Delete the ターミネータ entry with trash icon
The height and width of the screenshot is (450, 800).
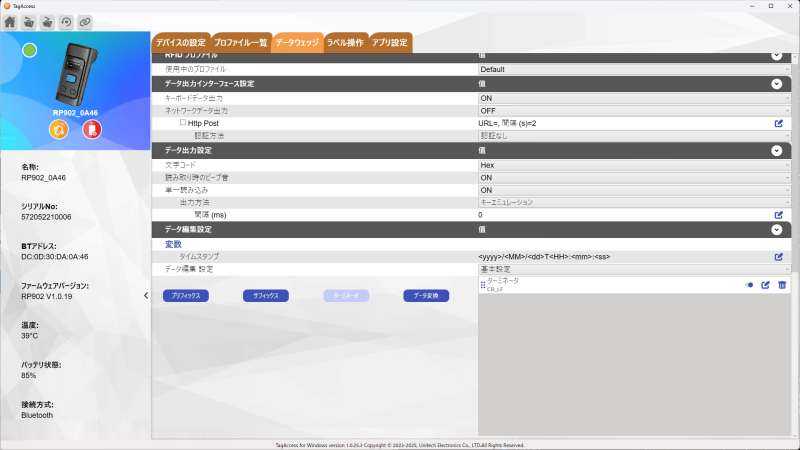[x=782, y=285]
